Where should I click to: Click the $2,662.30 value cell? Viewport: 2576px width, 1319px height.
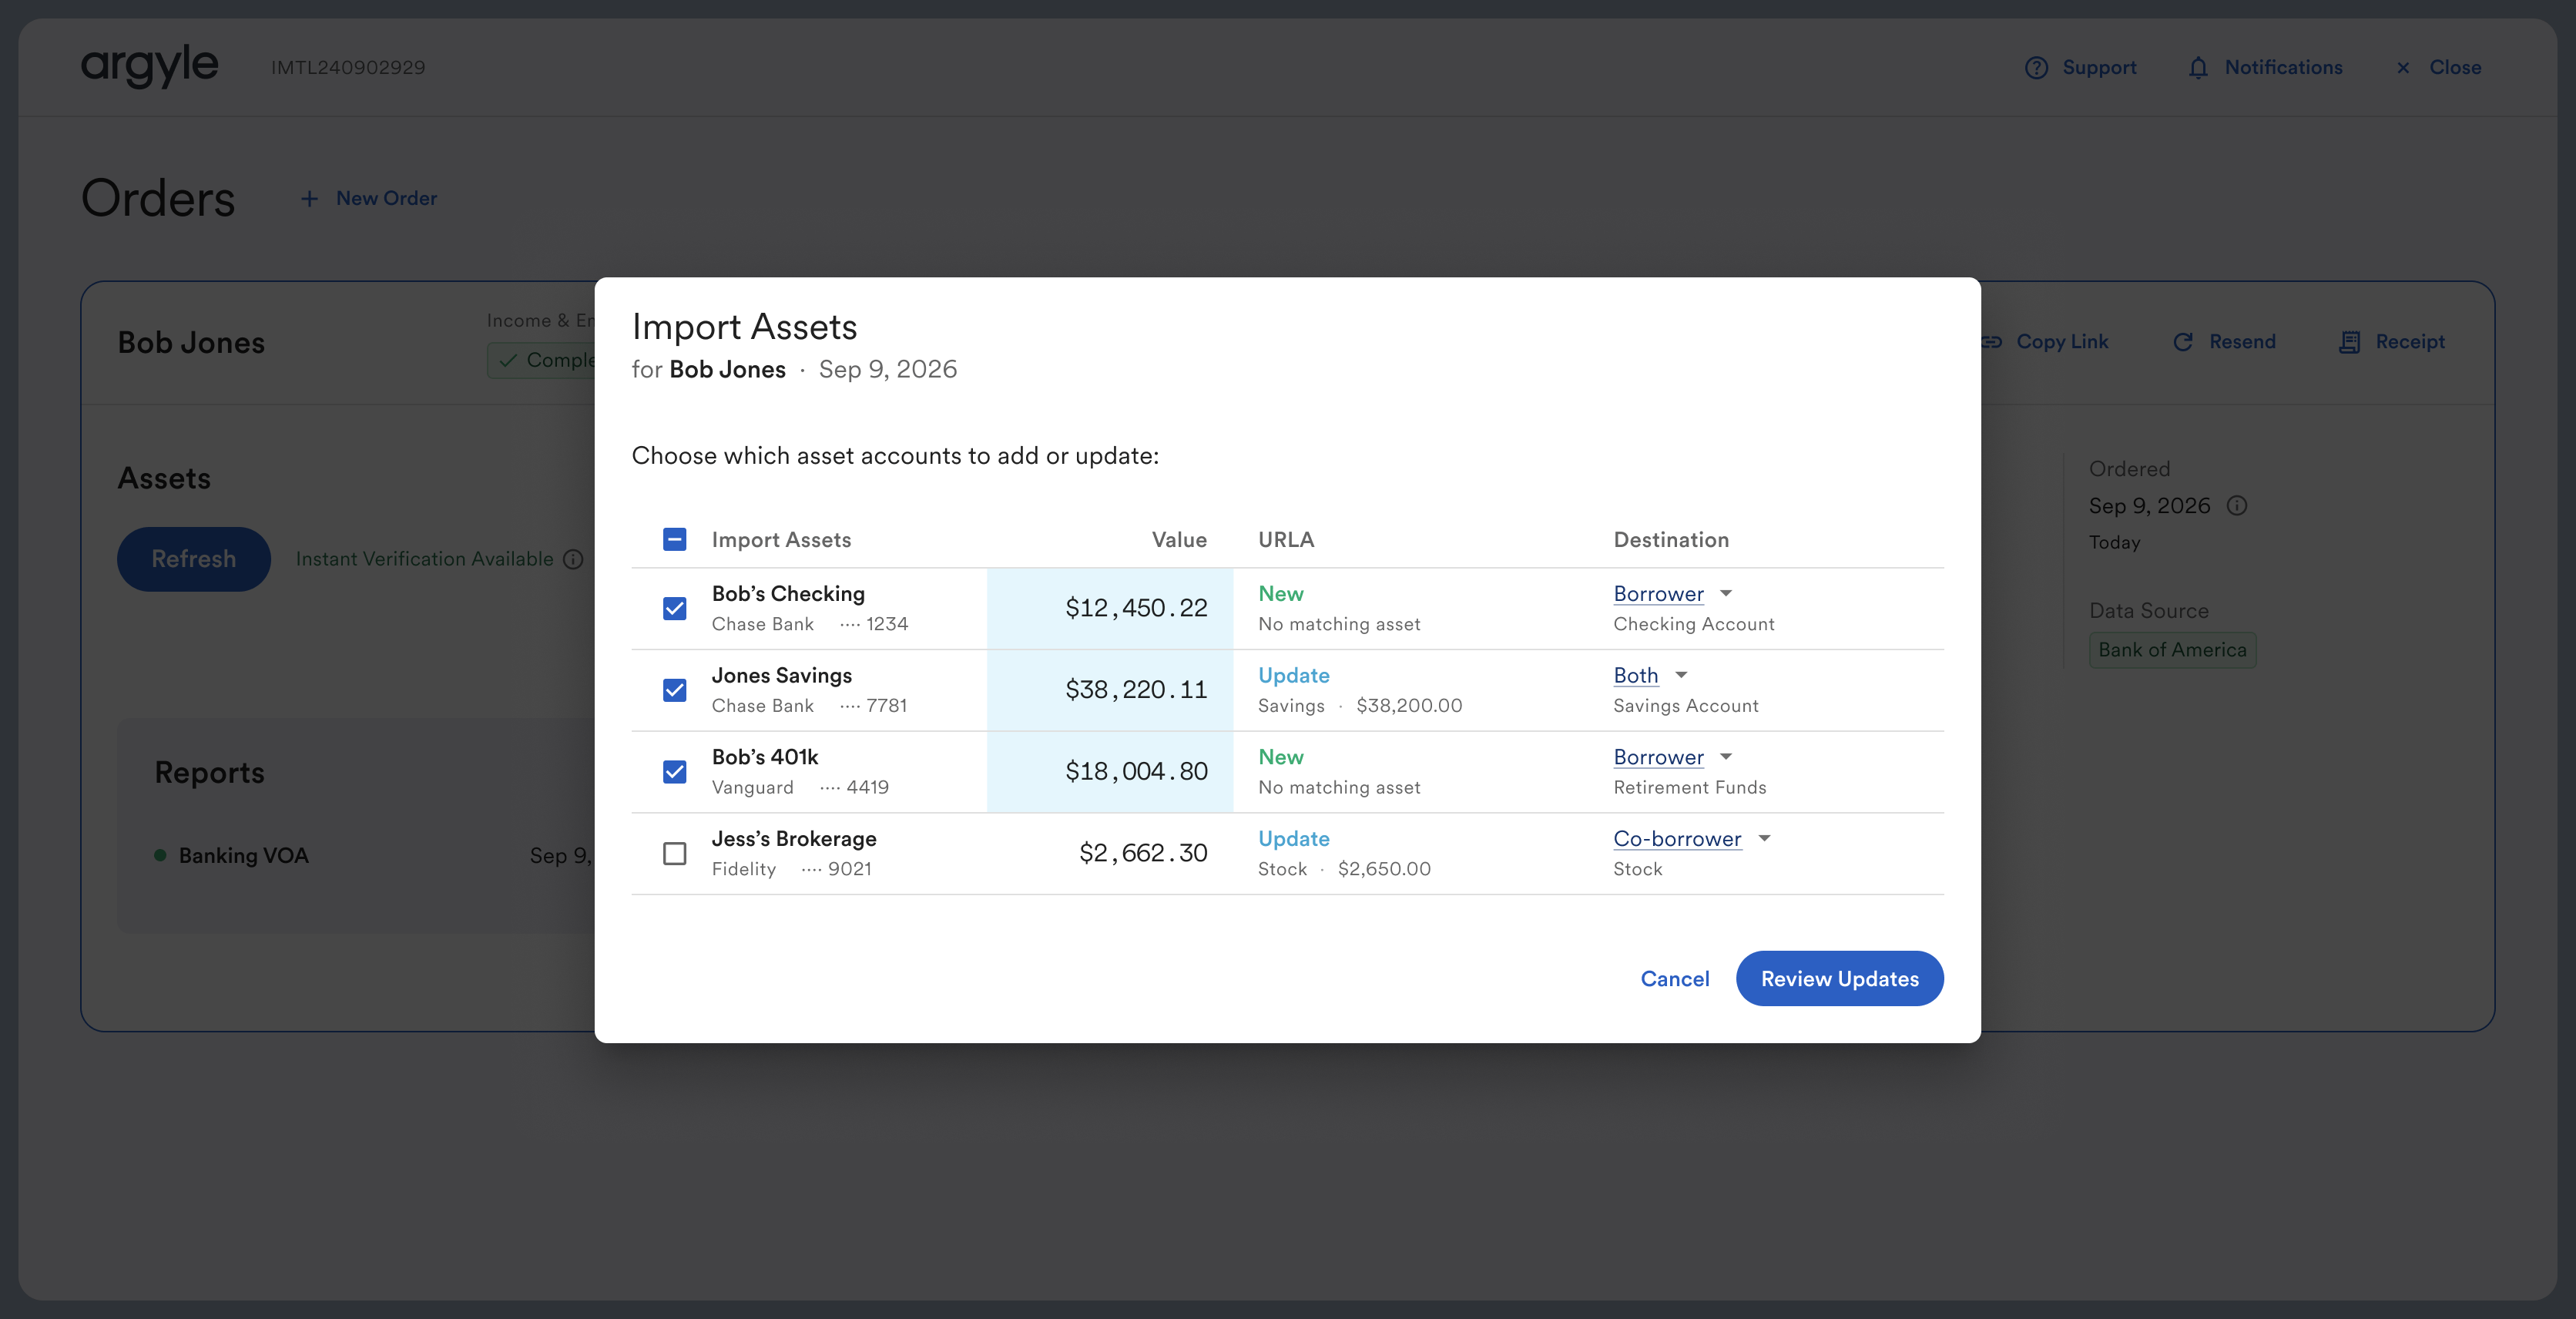pyautogui.click(x=1110, y=853)
